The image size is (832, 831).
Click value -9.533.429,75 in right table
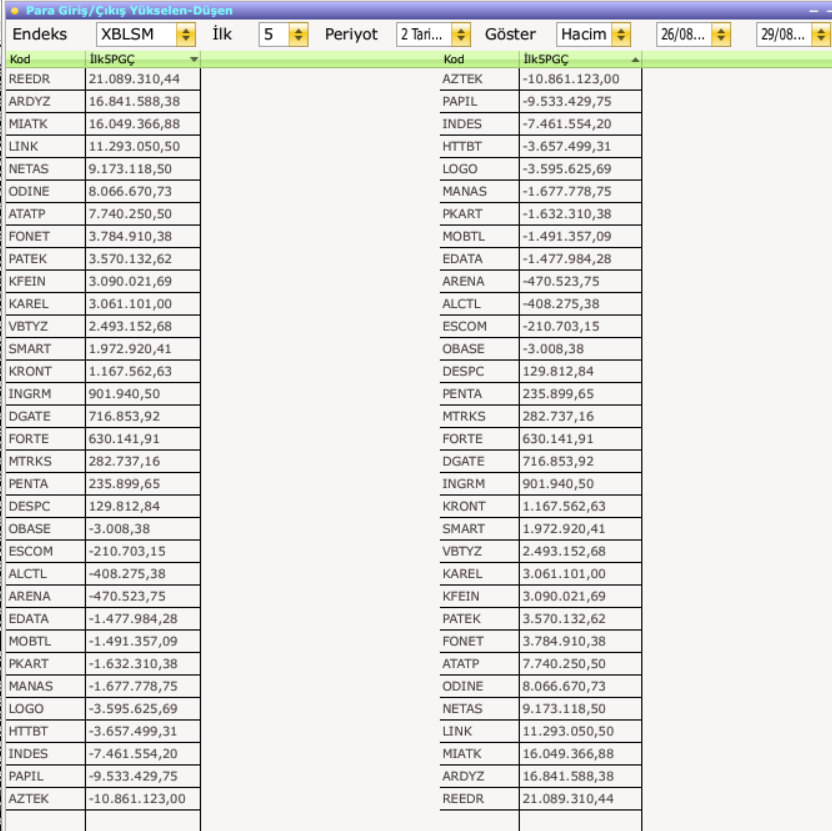[x=567, y=101]
